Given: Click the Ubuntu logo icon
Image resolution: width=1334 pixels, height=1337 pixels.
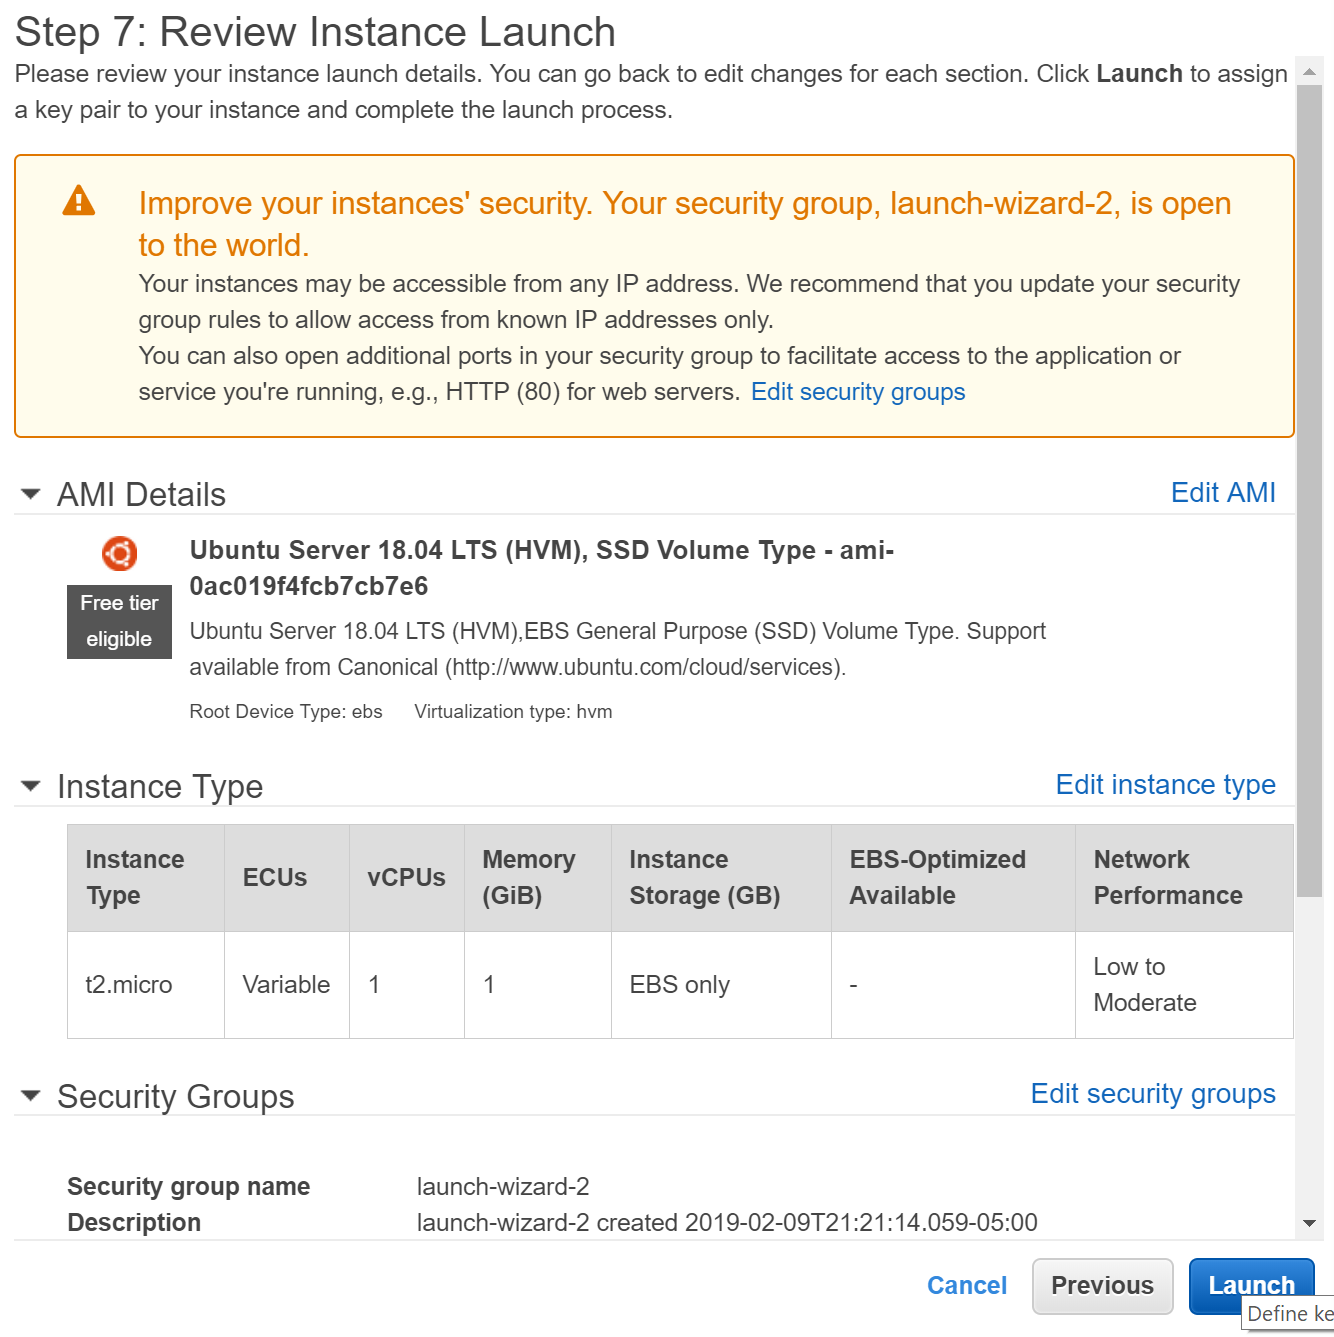Looking at the screenshot, I should click(119, 553).
